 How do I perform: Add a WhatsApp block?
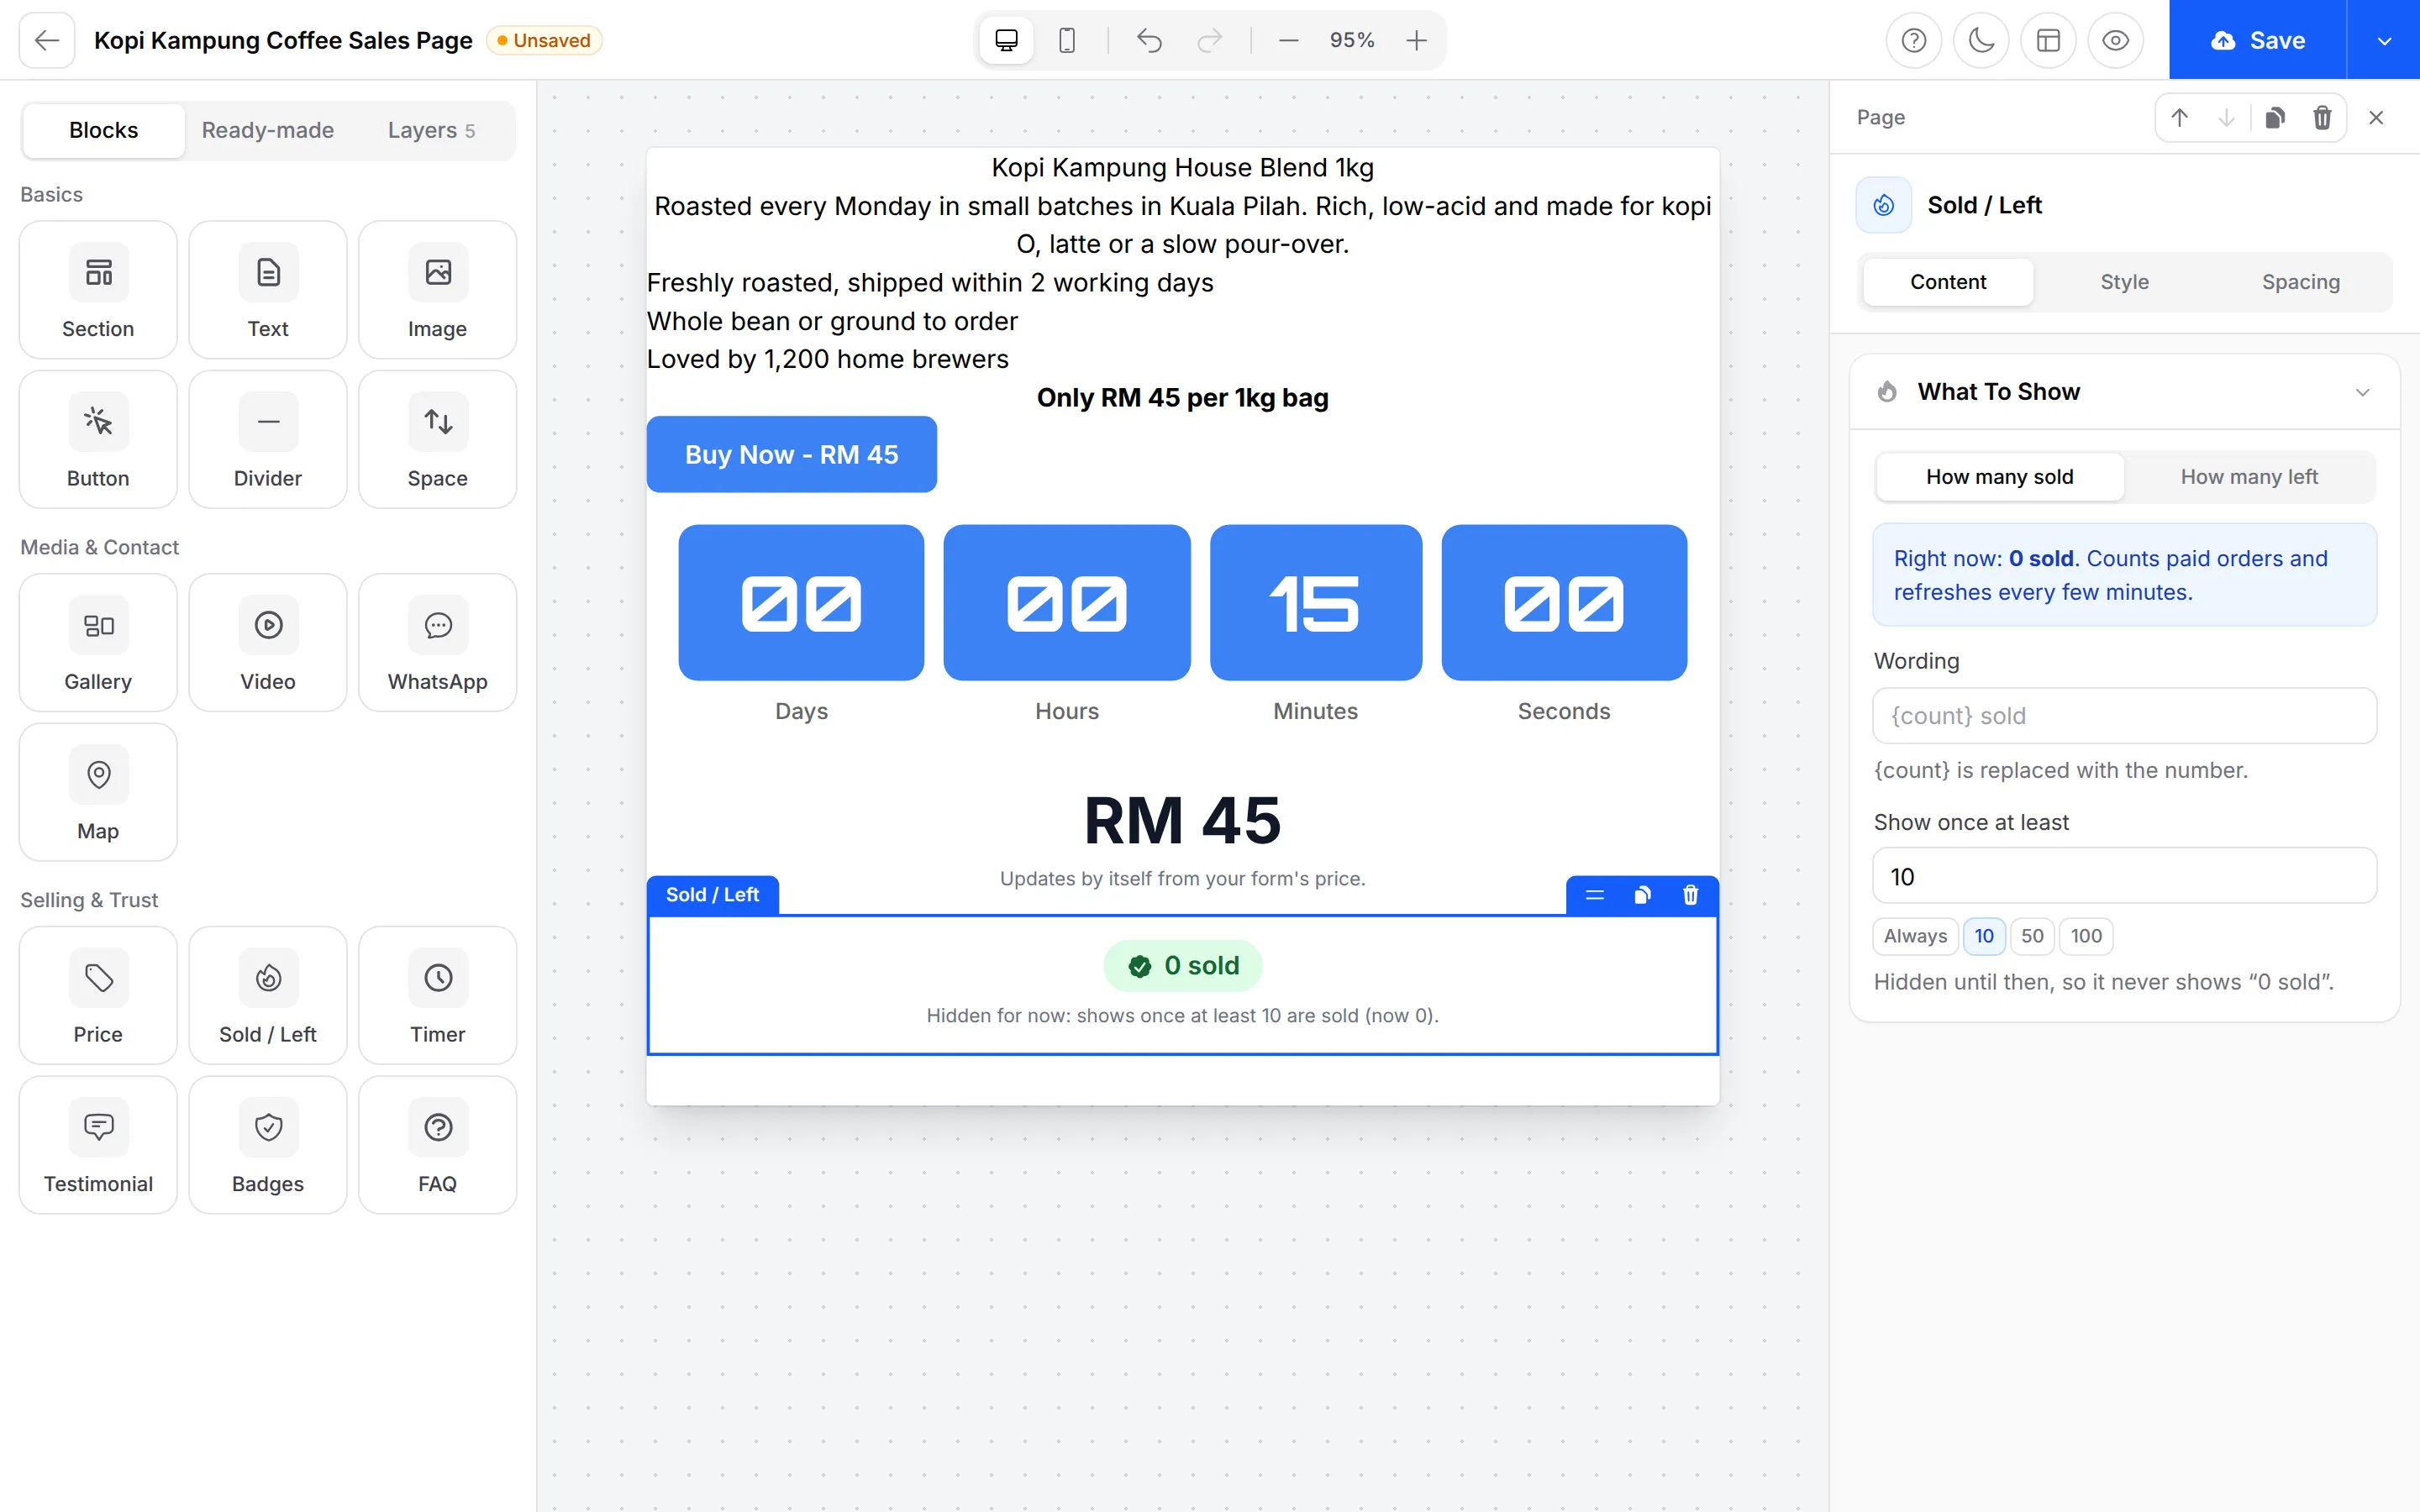point(437,643)
